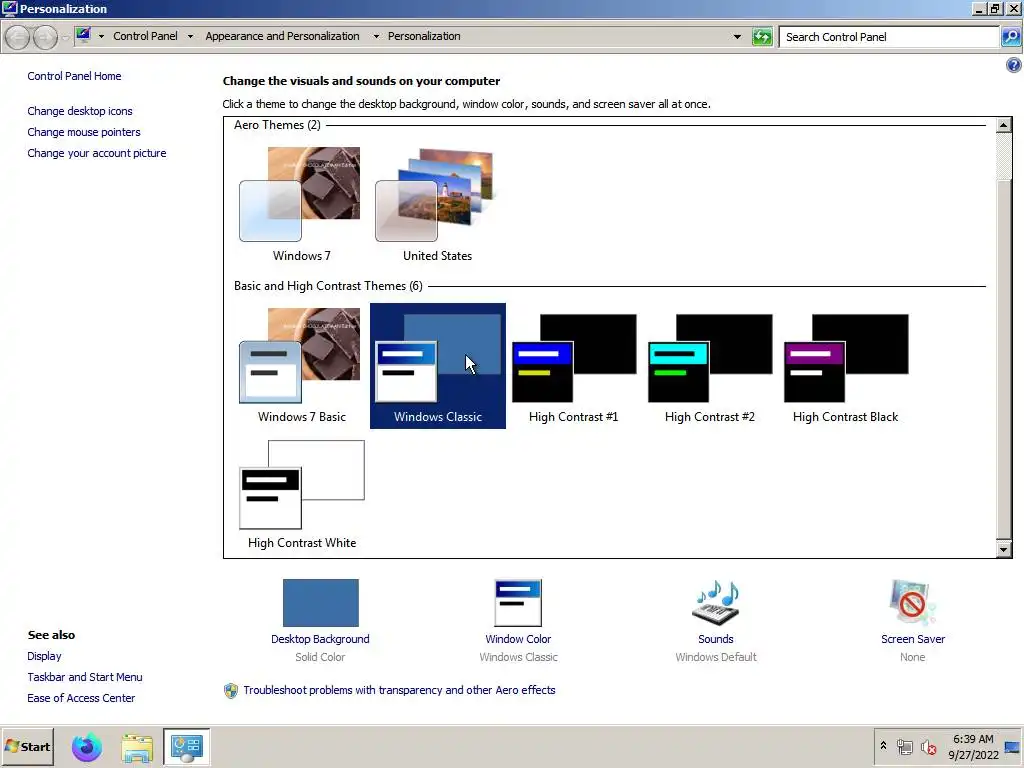Open Firefox from the taskbar
Image resolution: width=1024 pixels, height=768 pixels.
tap(87, 747)
